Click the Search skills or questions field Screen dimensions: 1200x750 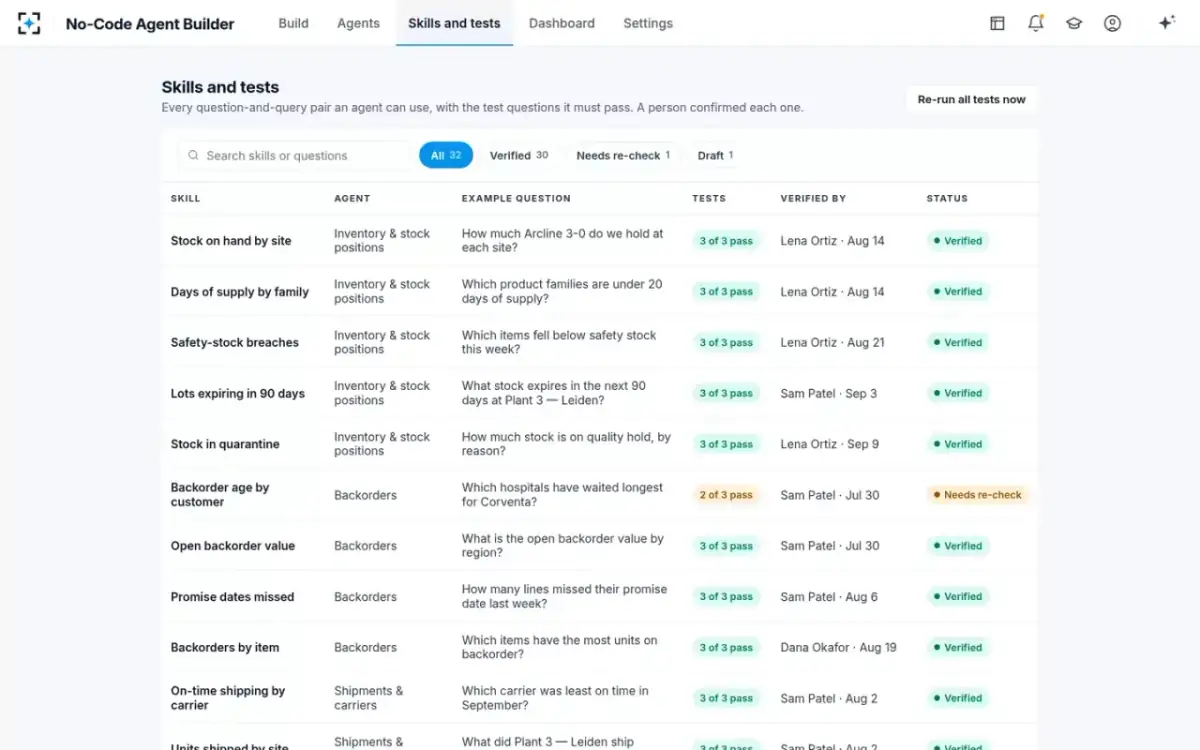295,155
